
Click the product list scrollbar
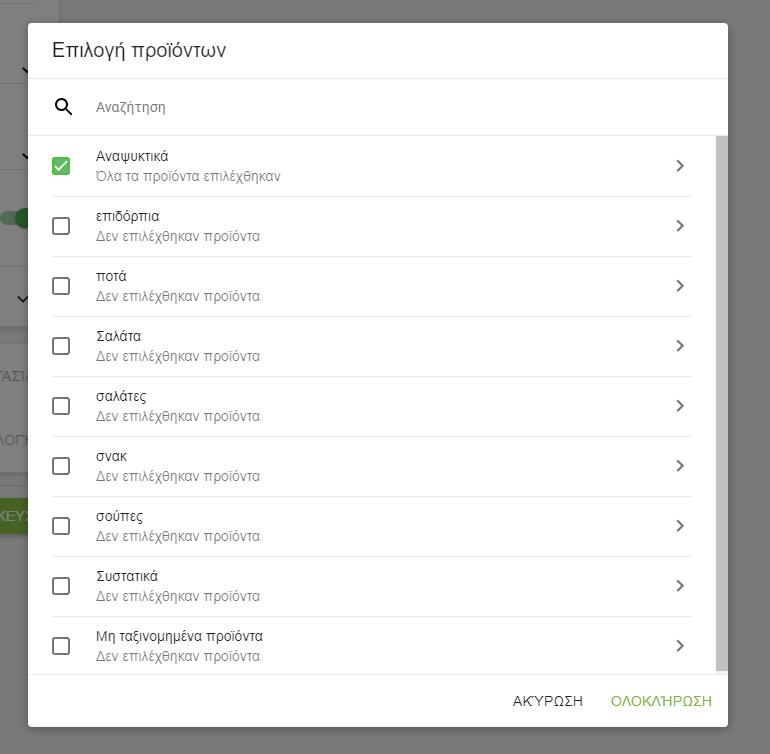(722, 400)
